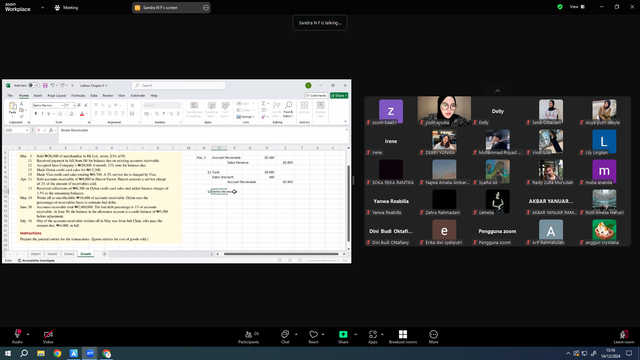The height and width of the screenshot is (360, 640).
Task: Open Excel font name dropdown
Action: click(62, 105)
